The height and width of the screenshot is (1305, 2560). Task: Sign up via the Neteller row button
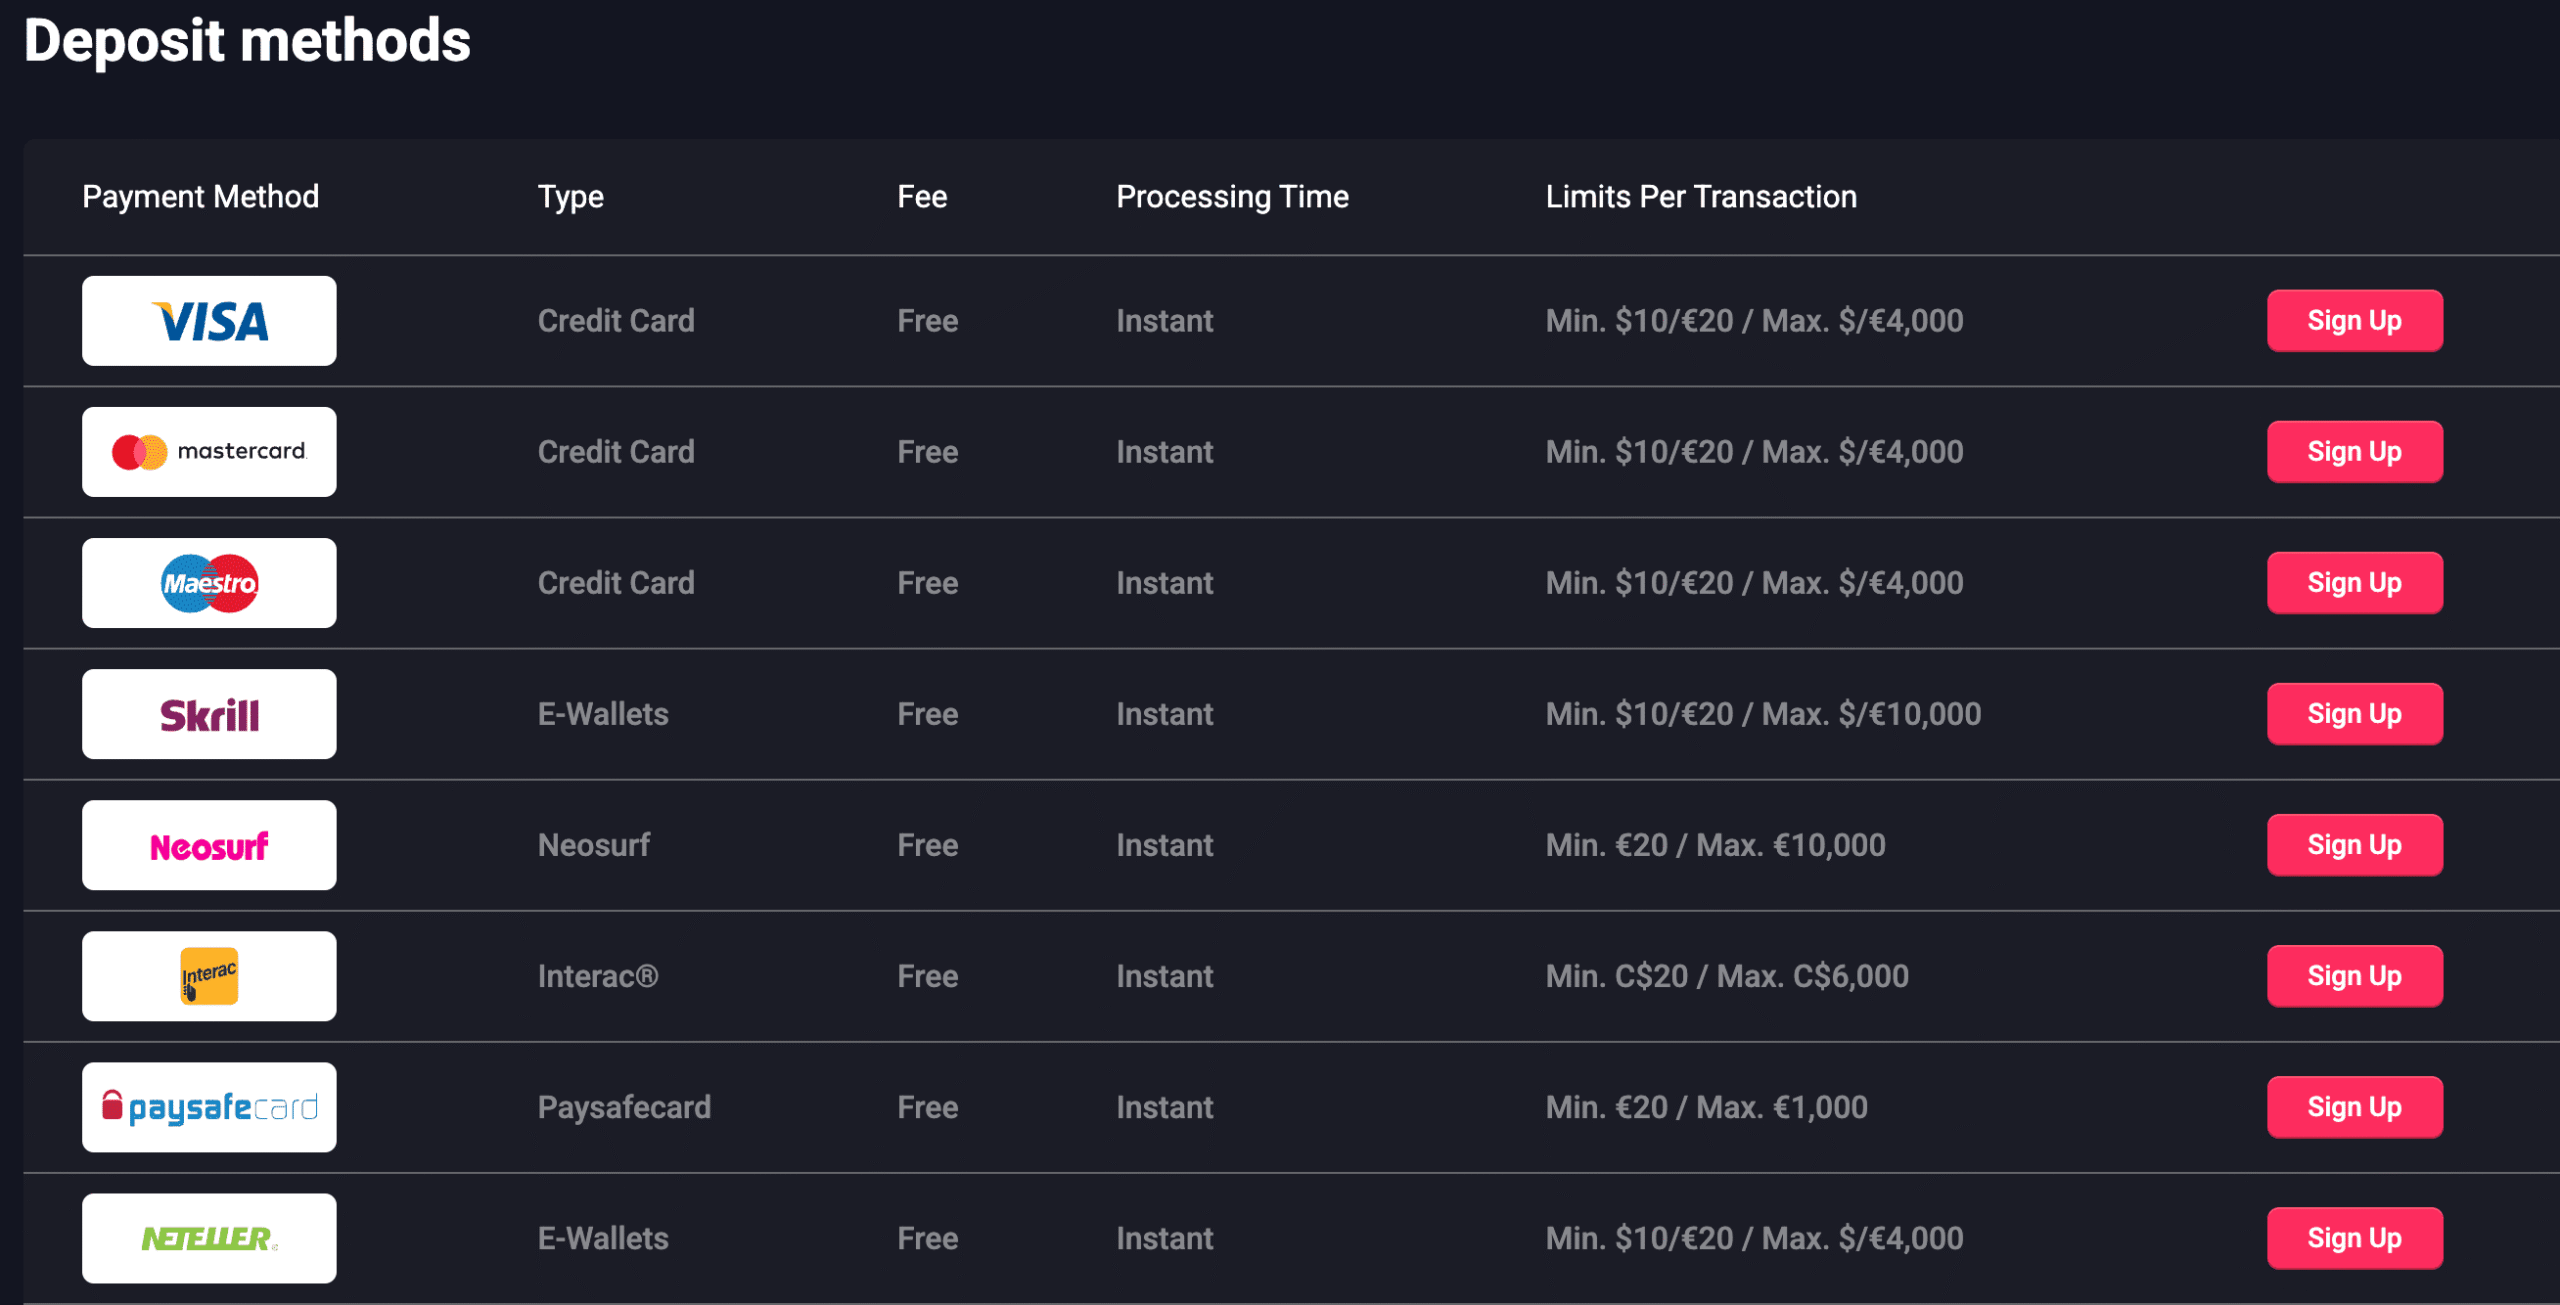pyautogui.click(x=2355, y=1238)
